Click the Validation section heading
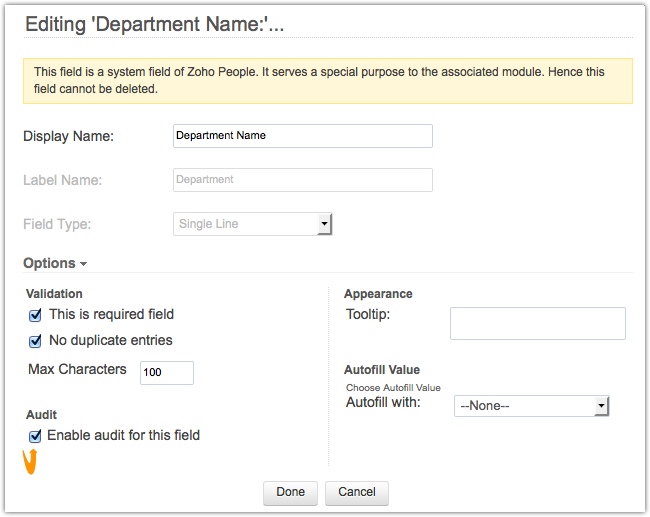Screen dimensions: 650x517 point(54,294)
